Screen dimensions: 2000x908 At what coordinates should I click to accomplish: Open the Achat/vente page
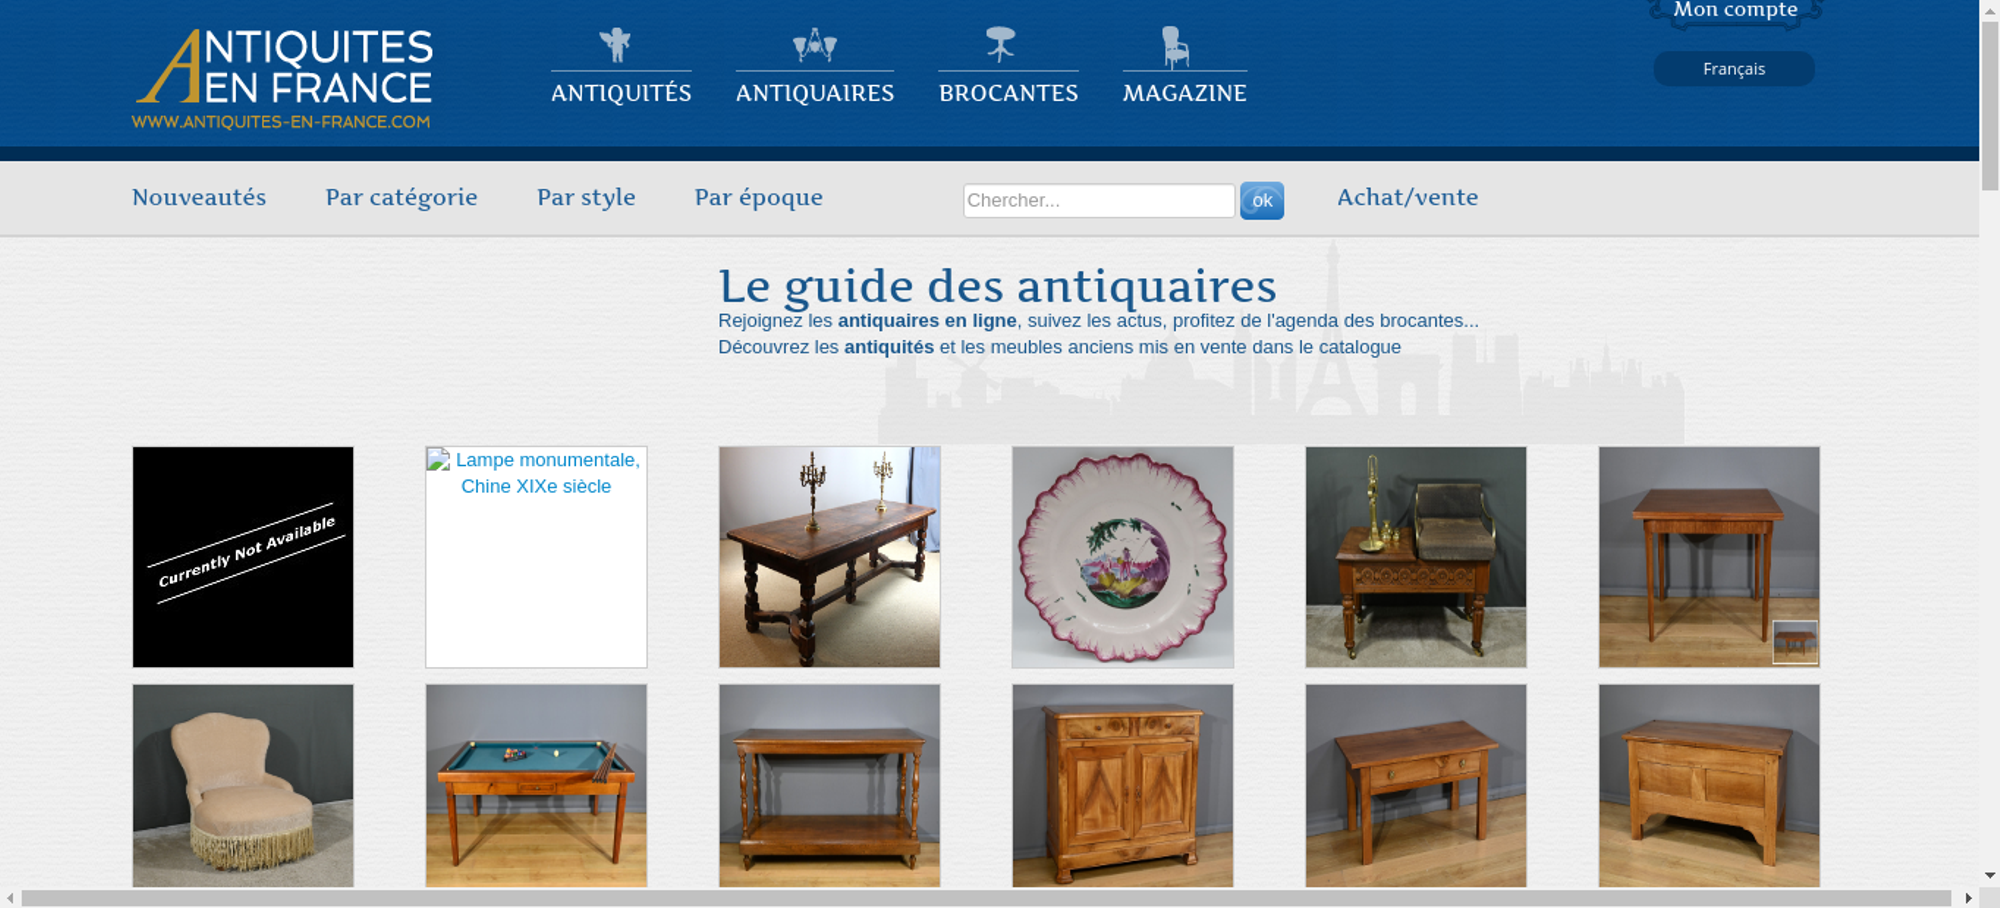(x=1407, y=197)
